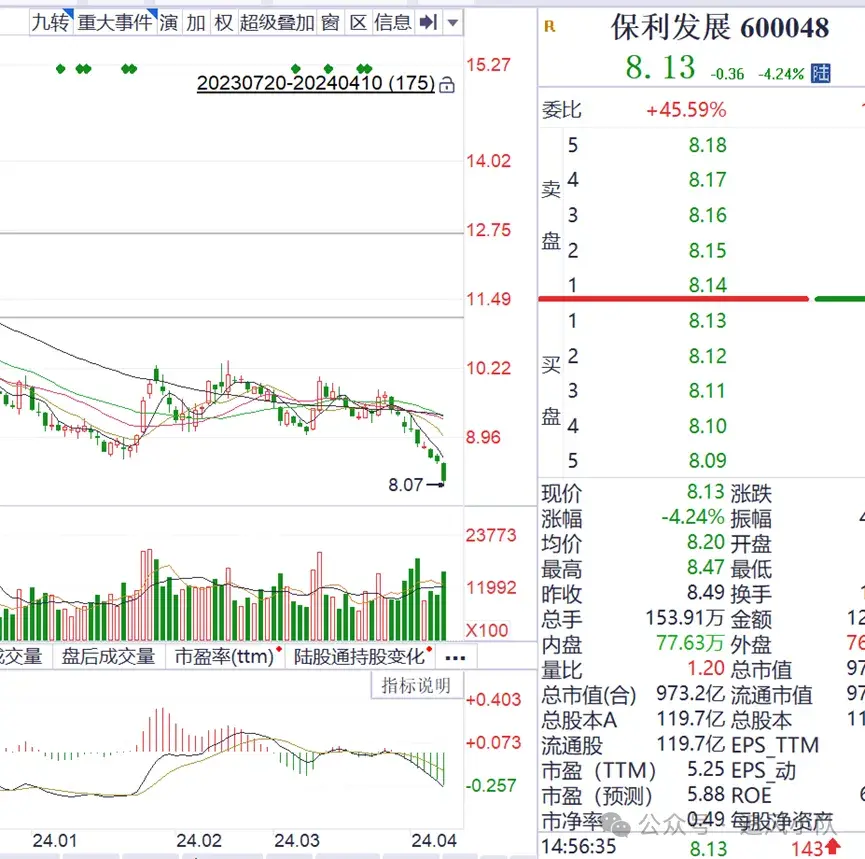Click the 区 range toolbar button

pyautogui.click(x=358, y=23)
